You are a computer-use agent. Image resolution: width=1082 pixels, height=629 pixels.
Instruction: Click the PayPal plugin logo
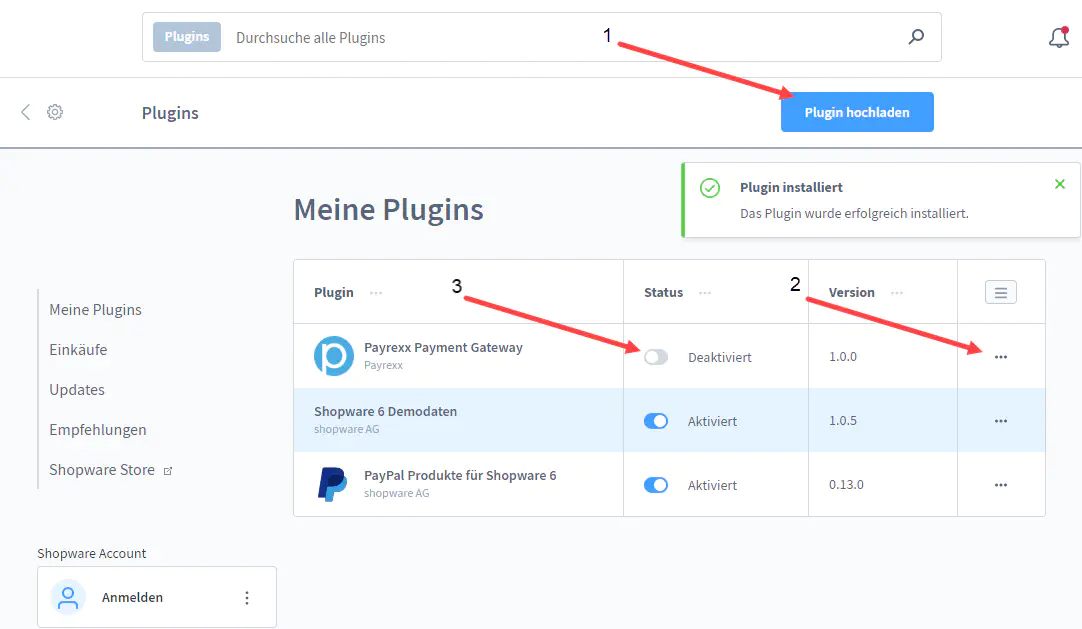click(x=333, y=484)
